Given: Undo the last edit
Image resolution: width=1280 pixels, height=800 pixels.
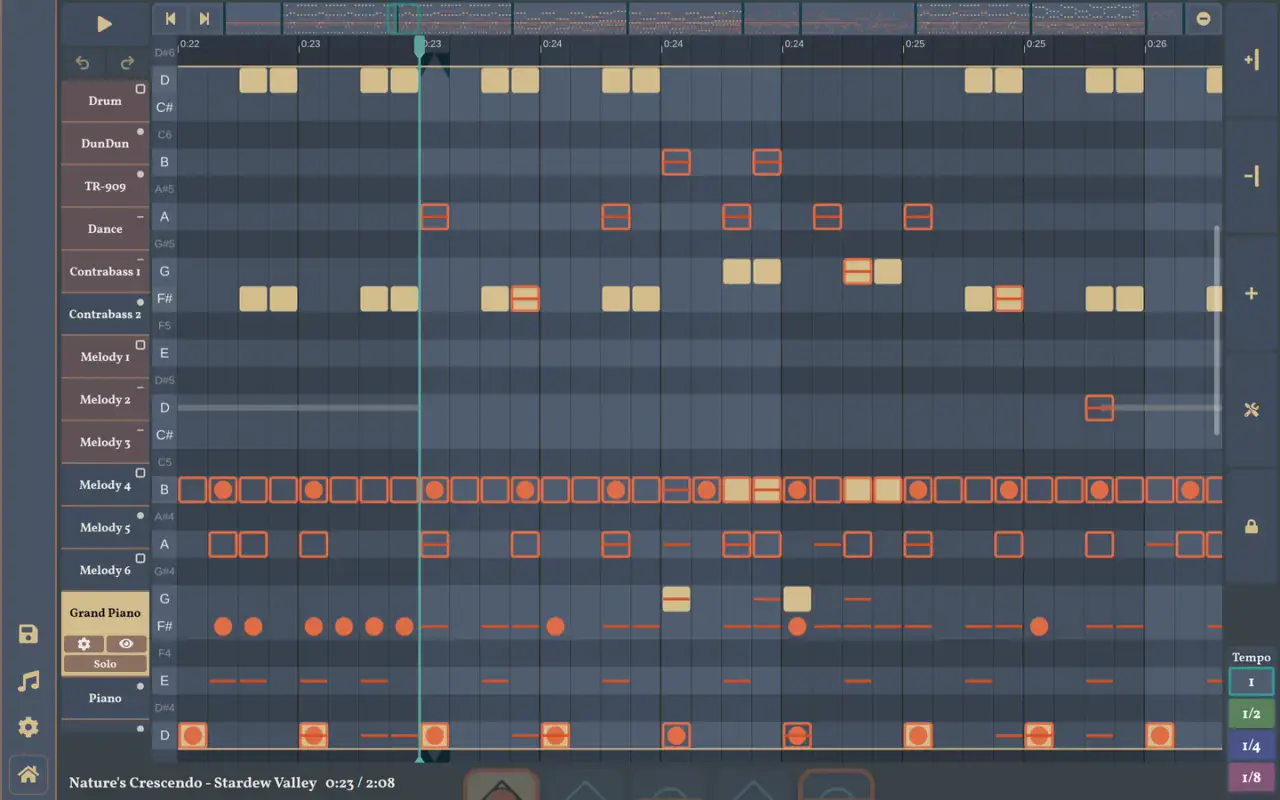Looking at the screenshot, I should (x=82, y=63).
